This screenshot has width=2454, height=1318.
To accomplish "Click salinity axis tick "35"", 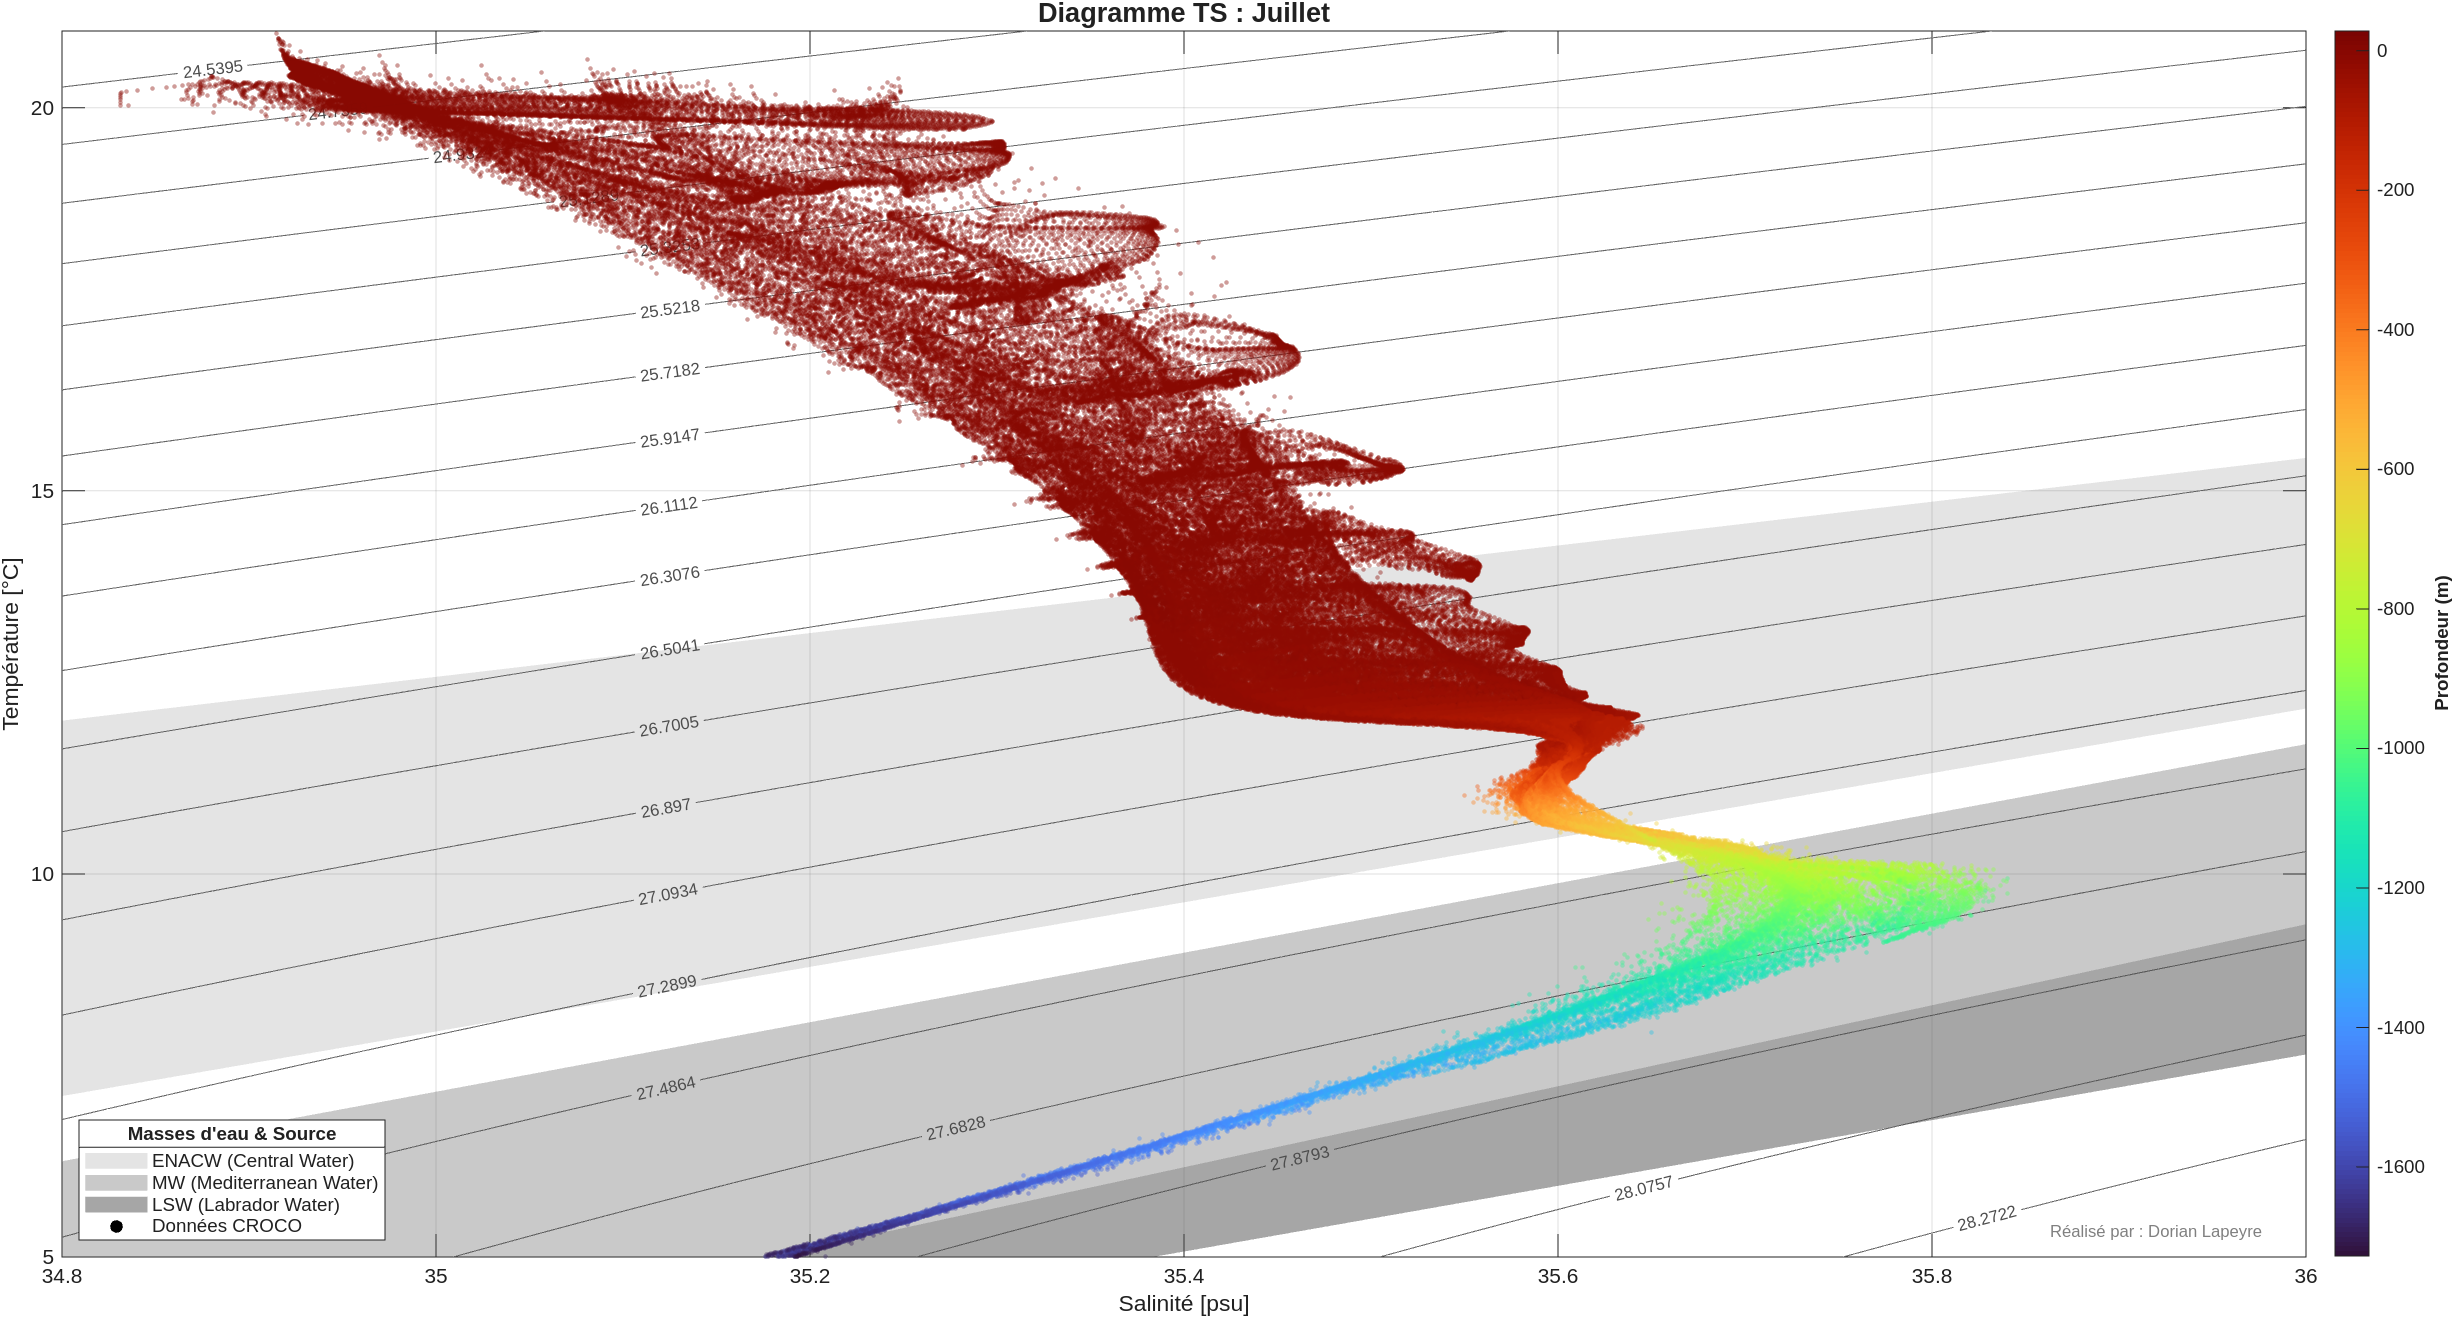I will point(436,1276).
